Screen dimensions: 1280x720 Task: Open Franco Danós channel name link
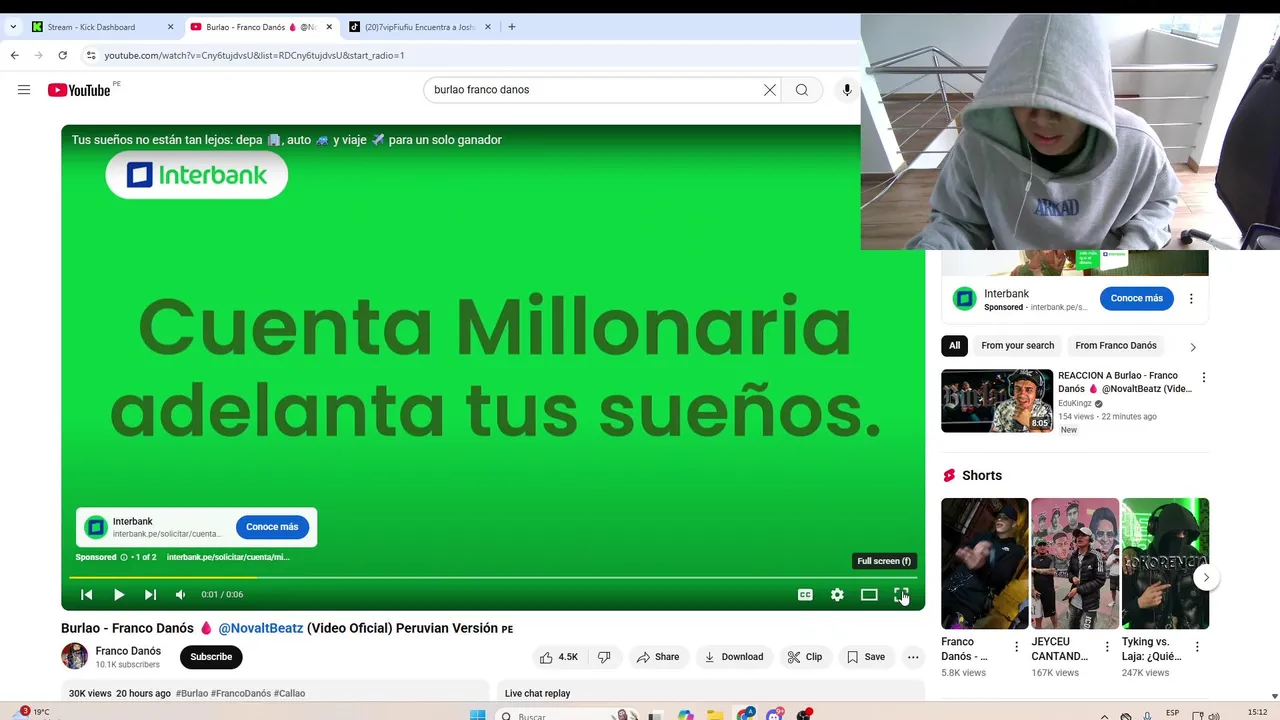click(128, 651)
